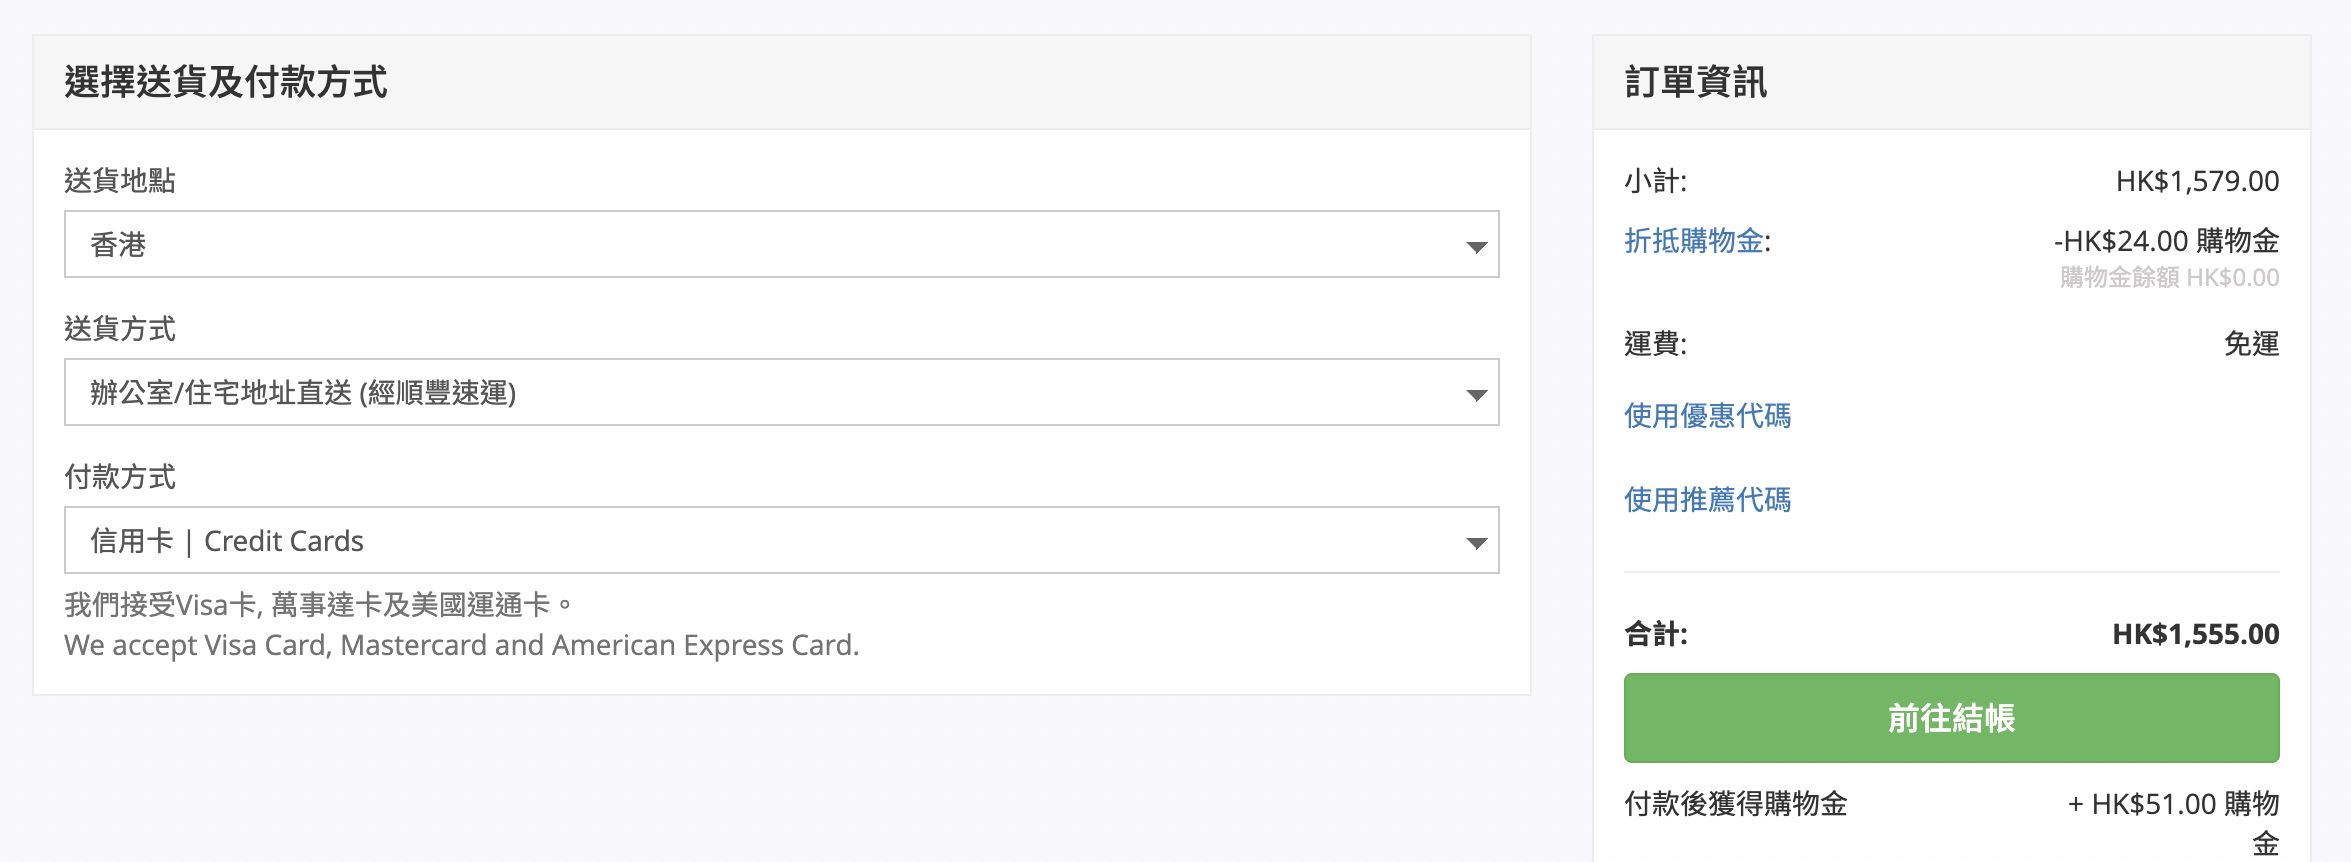Open the 使用優惠代碼 link
Image resolution: width=2351 pixels, height=862 pixels.
pos(1707,416)
